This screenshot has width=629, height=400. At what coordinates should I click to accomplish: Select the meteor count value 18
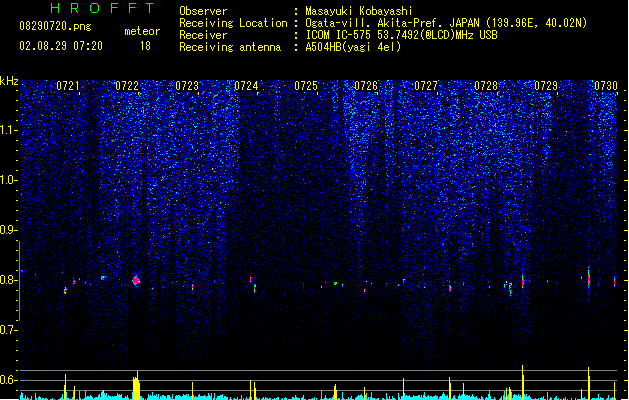coord(145,46)
